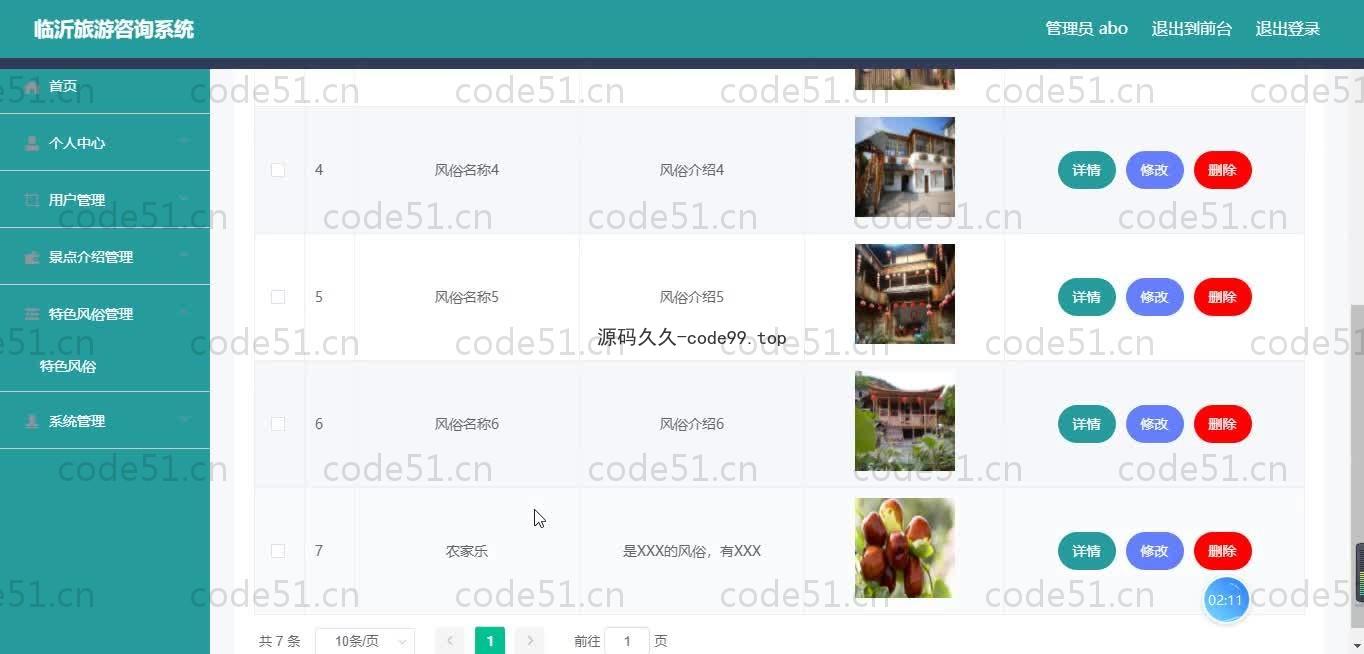This screenshot has width=1364, height=654.
Task: Check the checkbox for row 7 农家乐
Action: [x=278, y=551]
